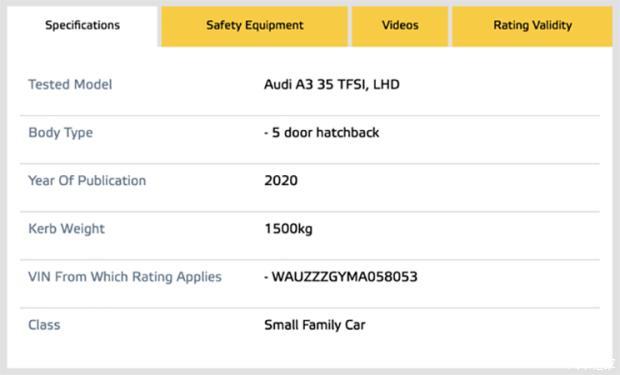Image resolution: width=620 pixels, height=375 pixels.
Task: Click the Body Type row
Action: [x=310, y=140]
